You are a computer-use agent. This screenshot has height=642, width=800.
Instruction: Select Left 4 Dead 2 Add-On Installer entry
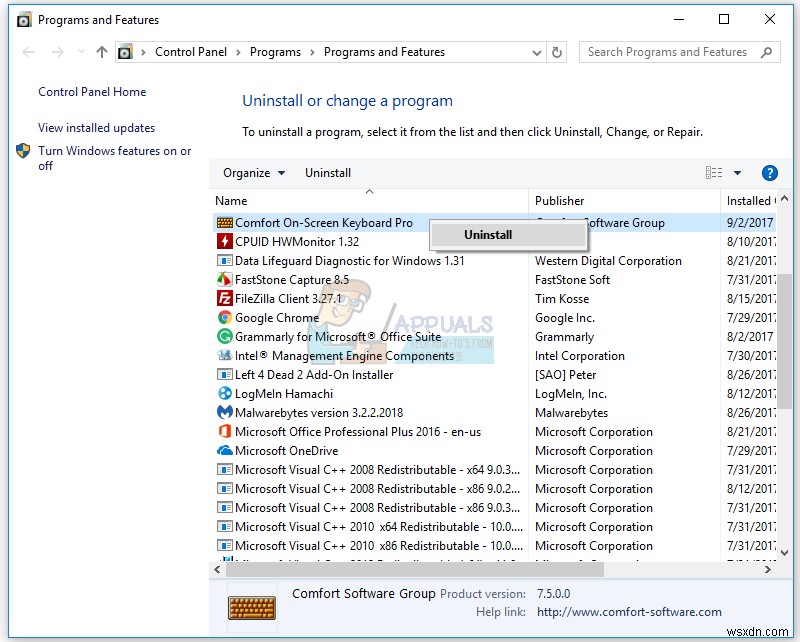coord(314,375)
